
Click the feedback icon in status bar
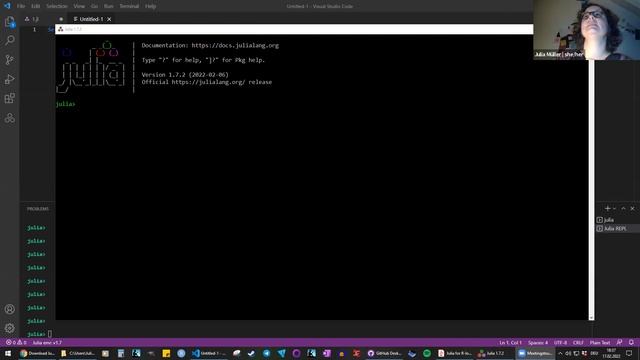(619, 342)
